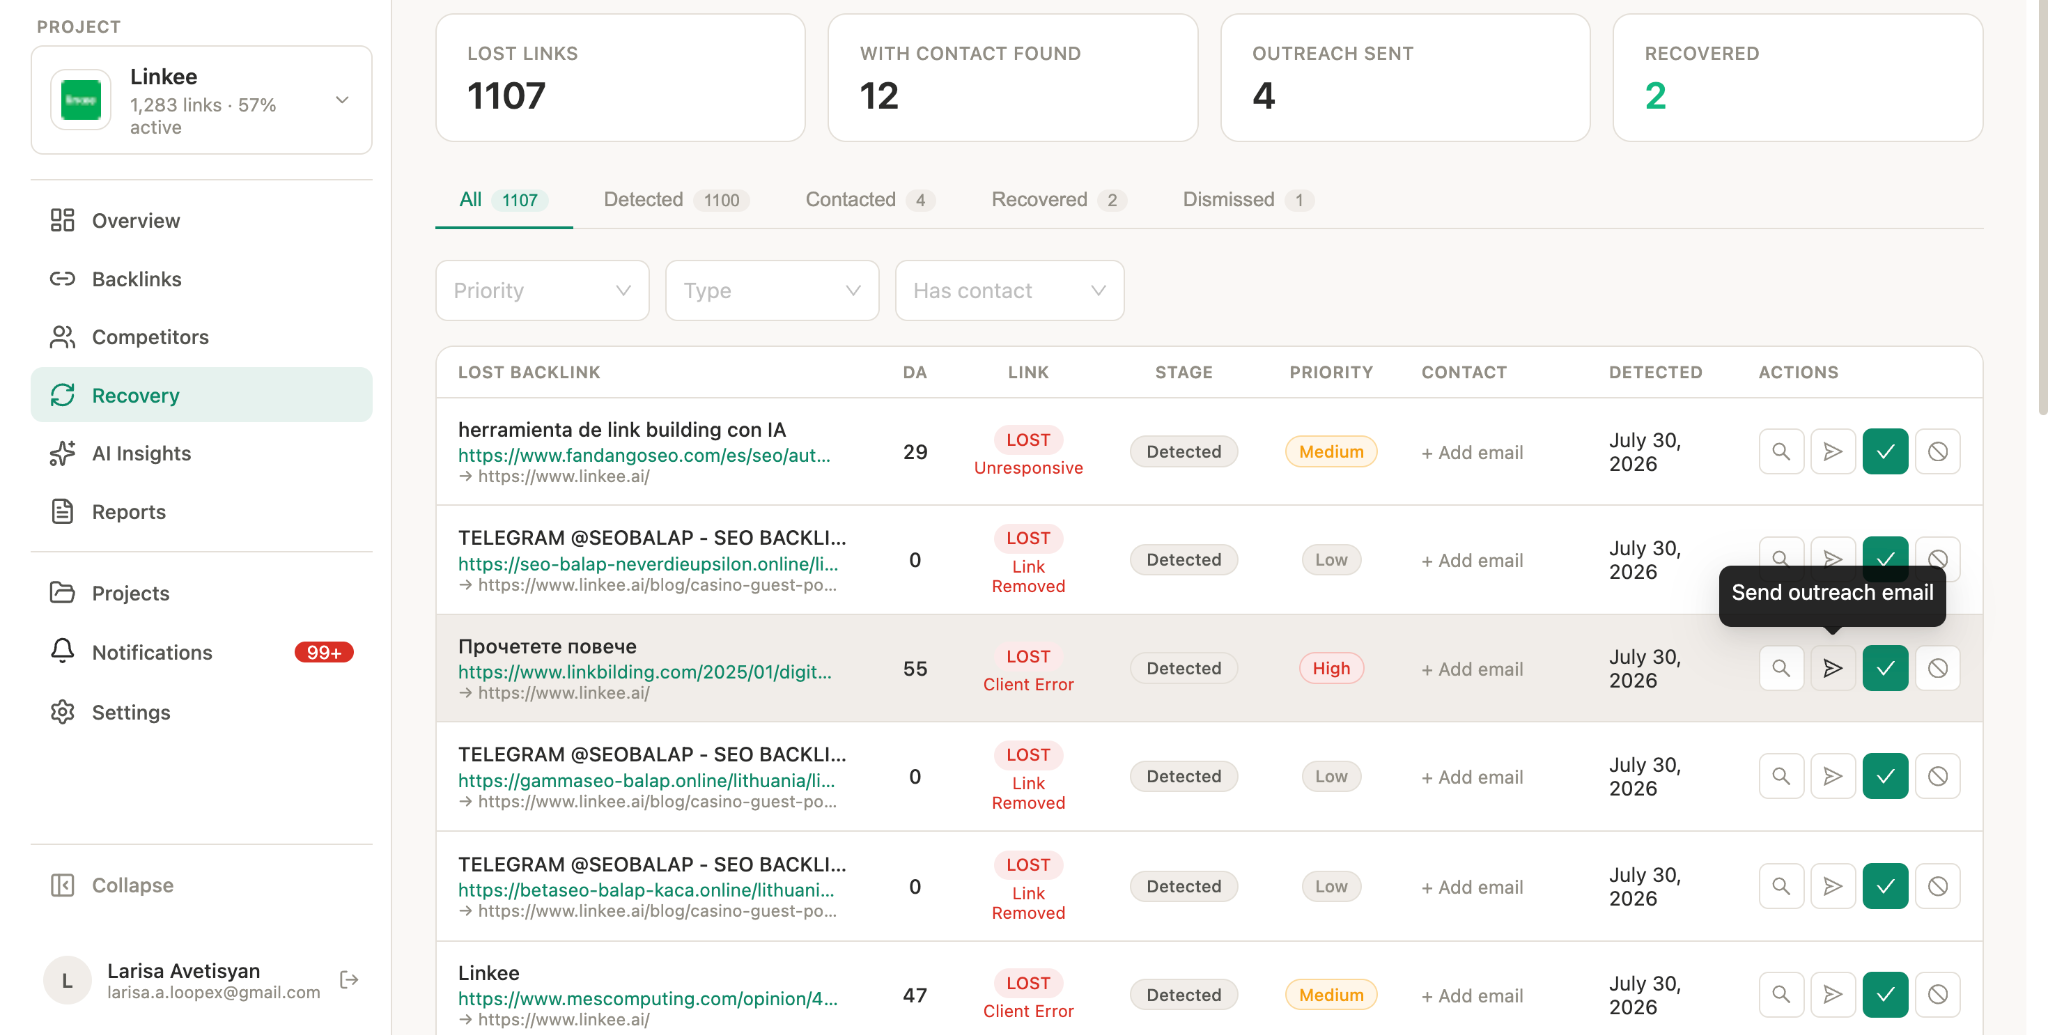The image size is (2048, 1035).
Task: Search contact for betaseo-balap-kaca row
Action: pos(1781,886)
